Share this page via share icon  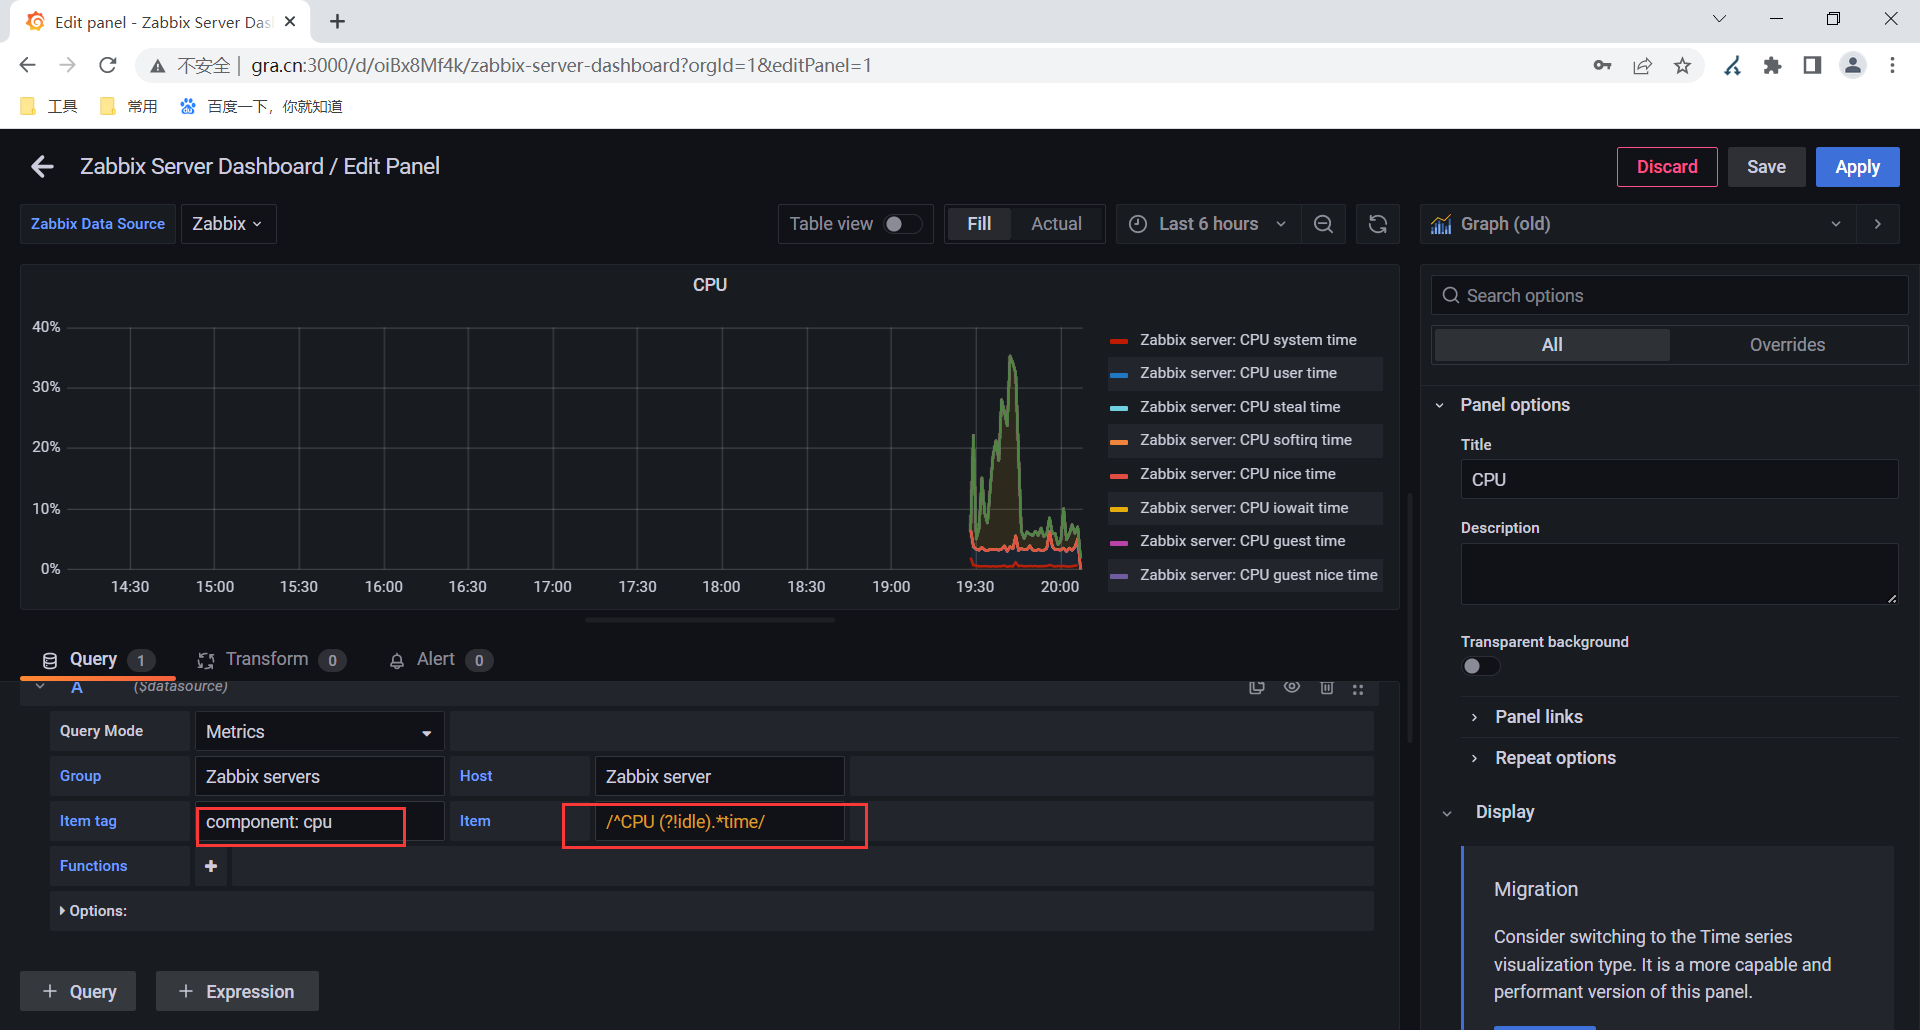click(x=1642, y=65)
